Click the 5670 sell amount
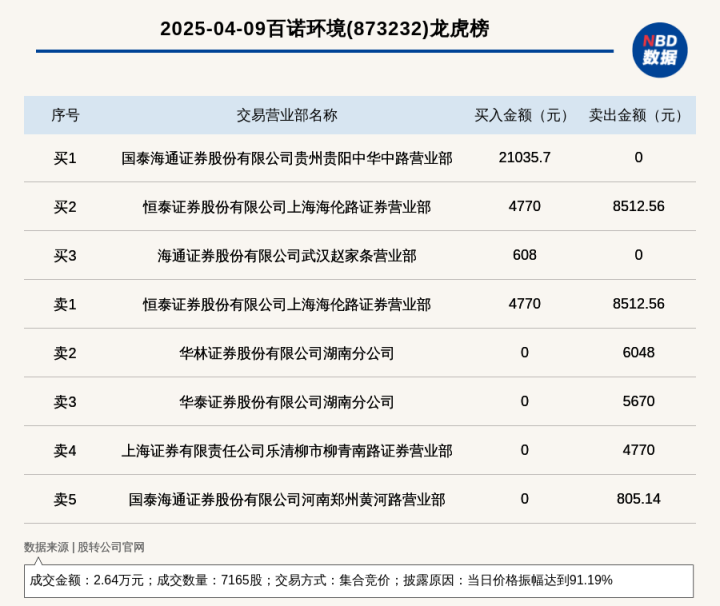 click(x=639, y=401)
